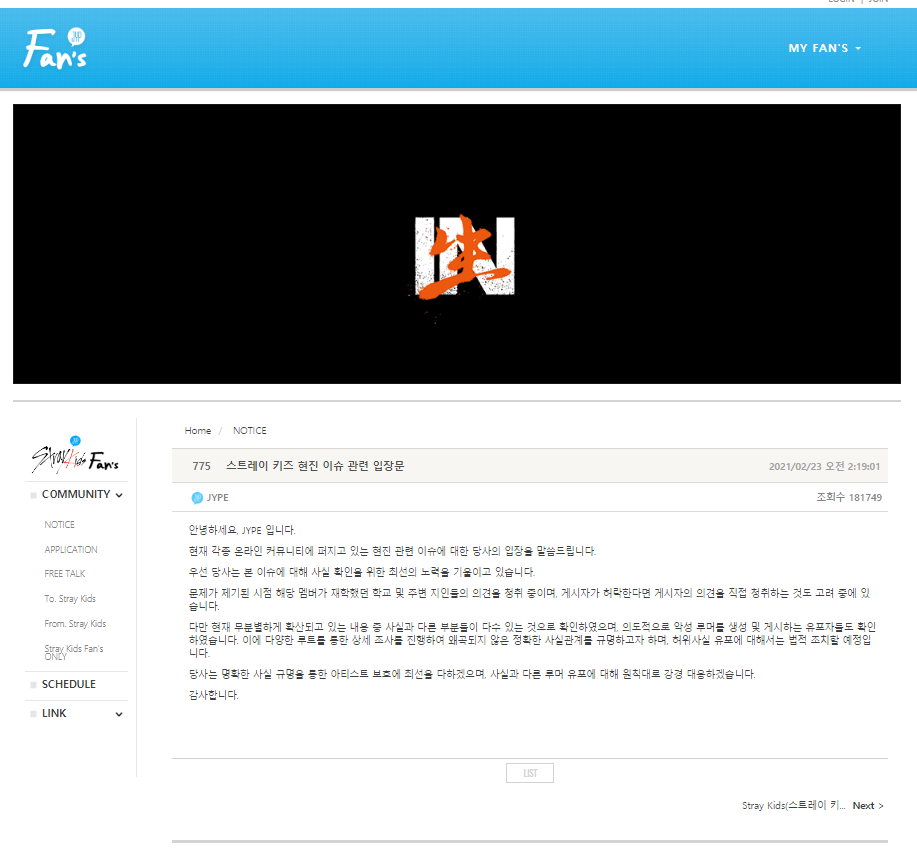917x855 pixels.
Task: Click the view count 조회수 181749
Action: click(x=849, y=498)
